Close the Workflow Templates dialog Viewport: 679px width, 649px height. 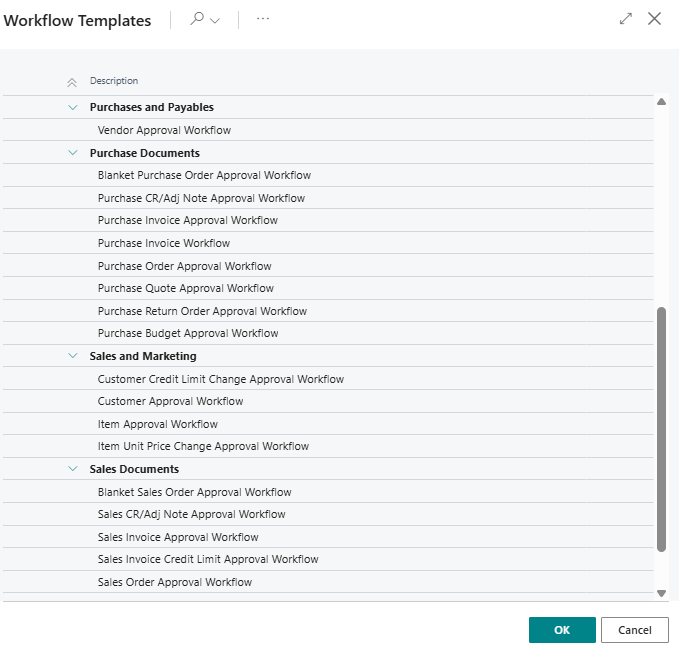(655, 19)
